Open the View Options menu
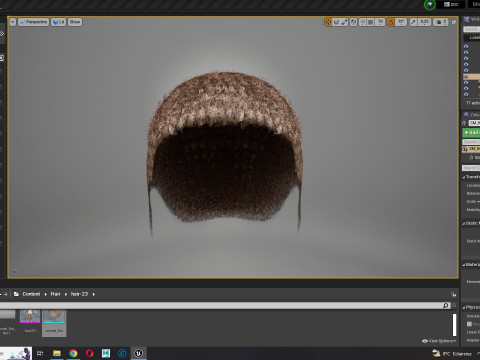The image size is (480, 360). tap(439, 341)
